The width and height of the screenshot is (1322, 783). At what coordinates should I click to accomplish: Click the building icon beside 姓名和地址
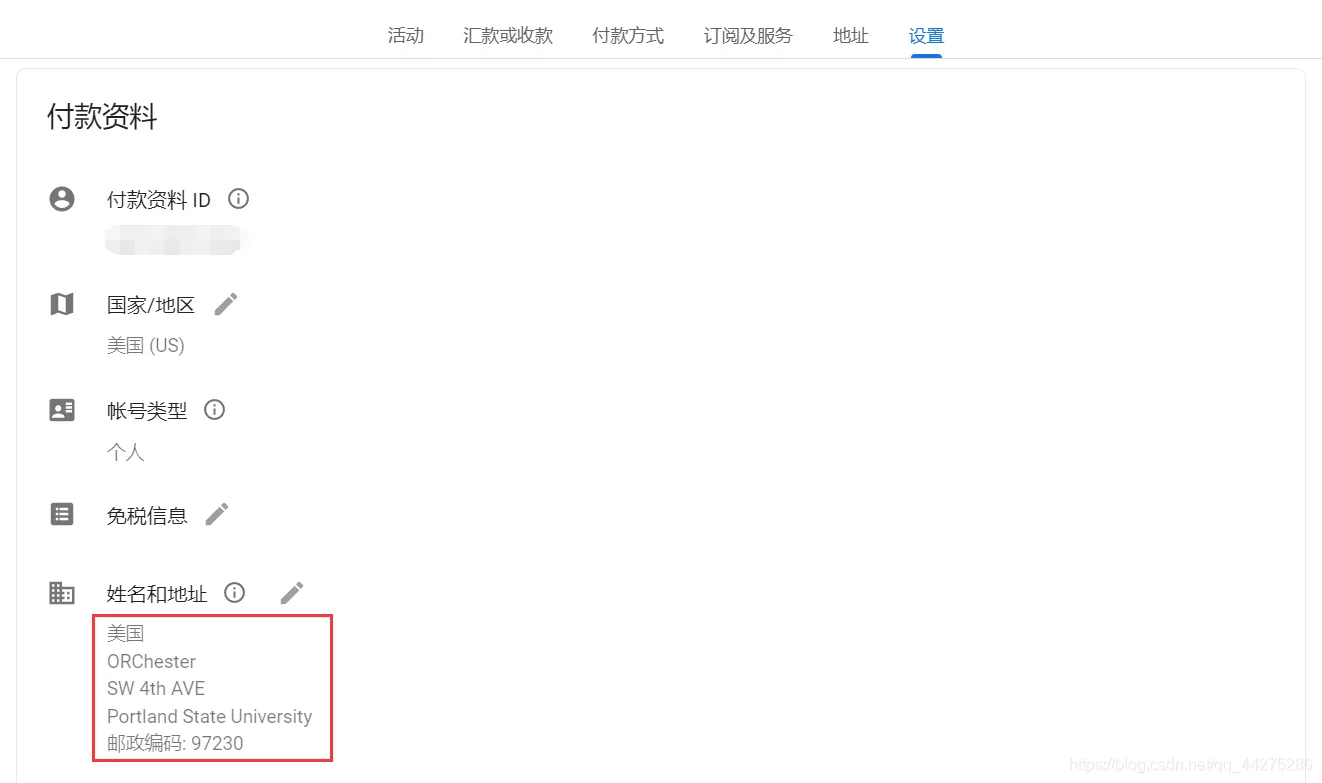click(62, 593)
